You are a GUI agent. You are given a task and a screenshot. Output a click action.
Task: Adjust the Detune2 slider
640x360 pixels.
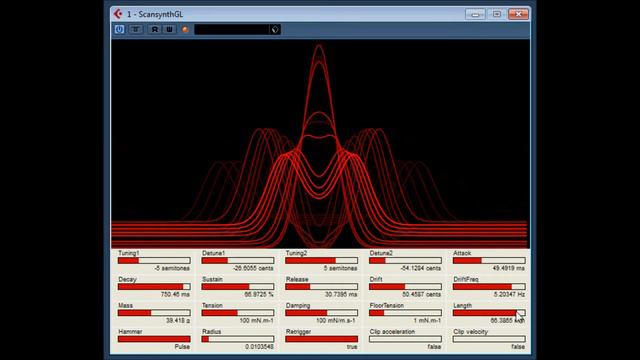pos(405,260)
